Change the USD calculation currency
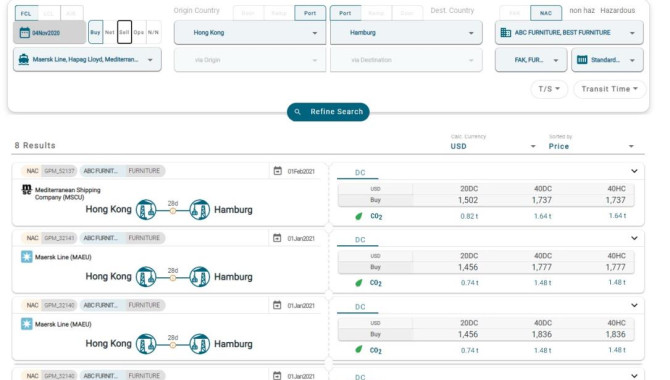670x380 pixels. tap(493, 146)
